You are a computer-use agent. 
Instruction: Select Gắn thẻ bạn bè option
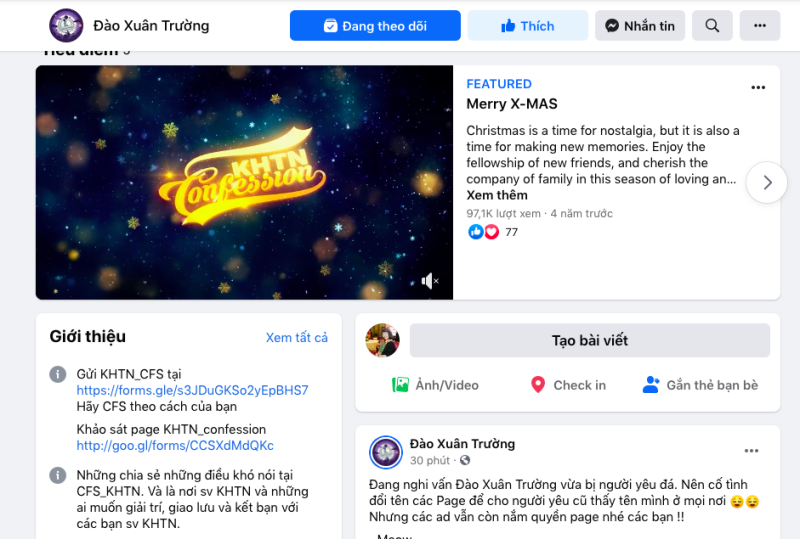pos(700,385)
